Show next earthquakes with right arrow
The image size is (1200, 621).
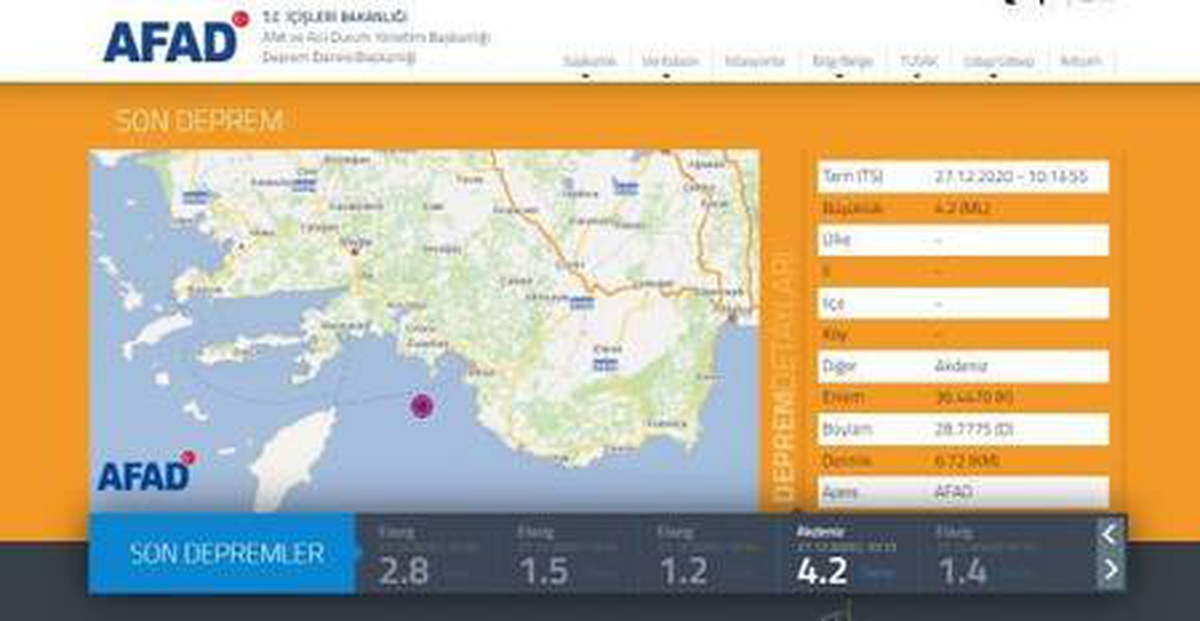pos(1108,571)
